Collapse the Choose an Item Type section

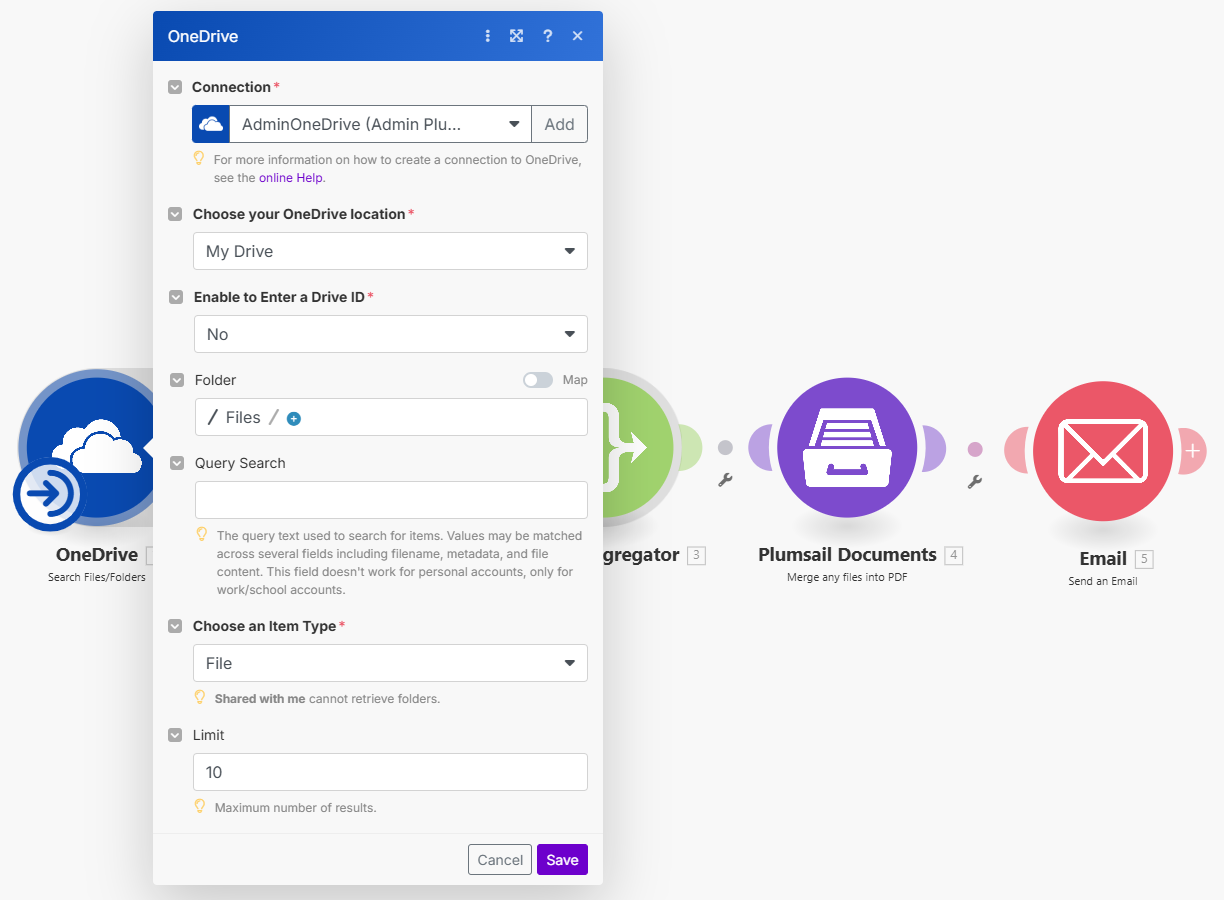click(175, 626)
